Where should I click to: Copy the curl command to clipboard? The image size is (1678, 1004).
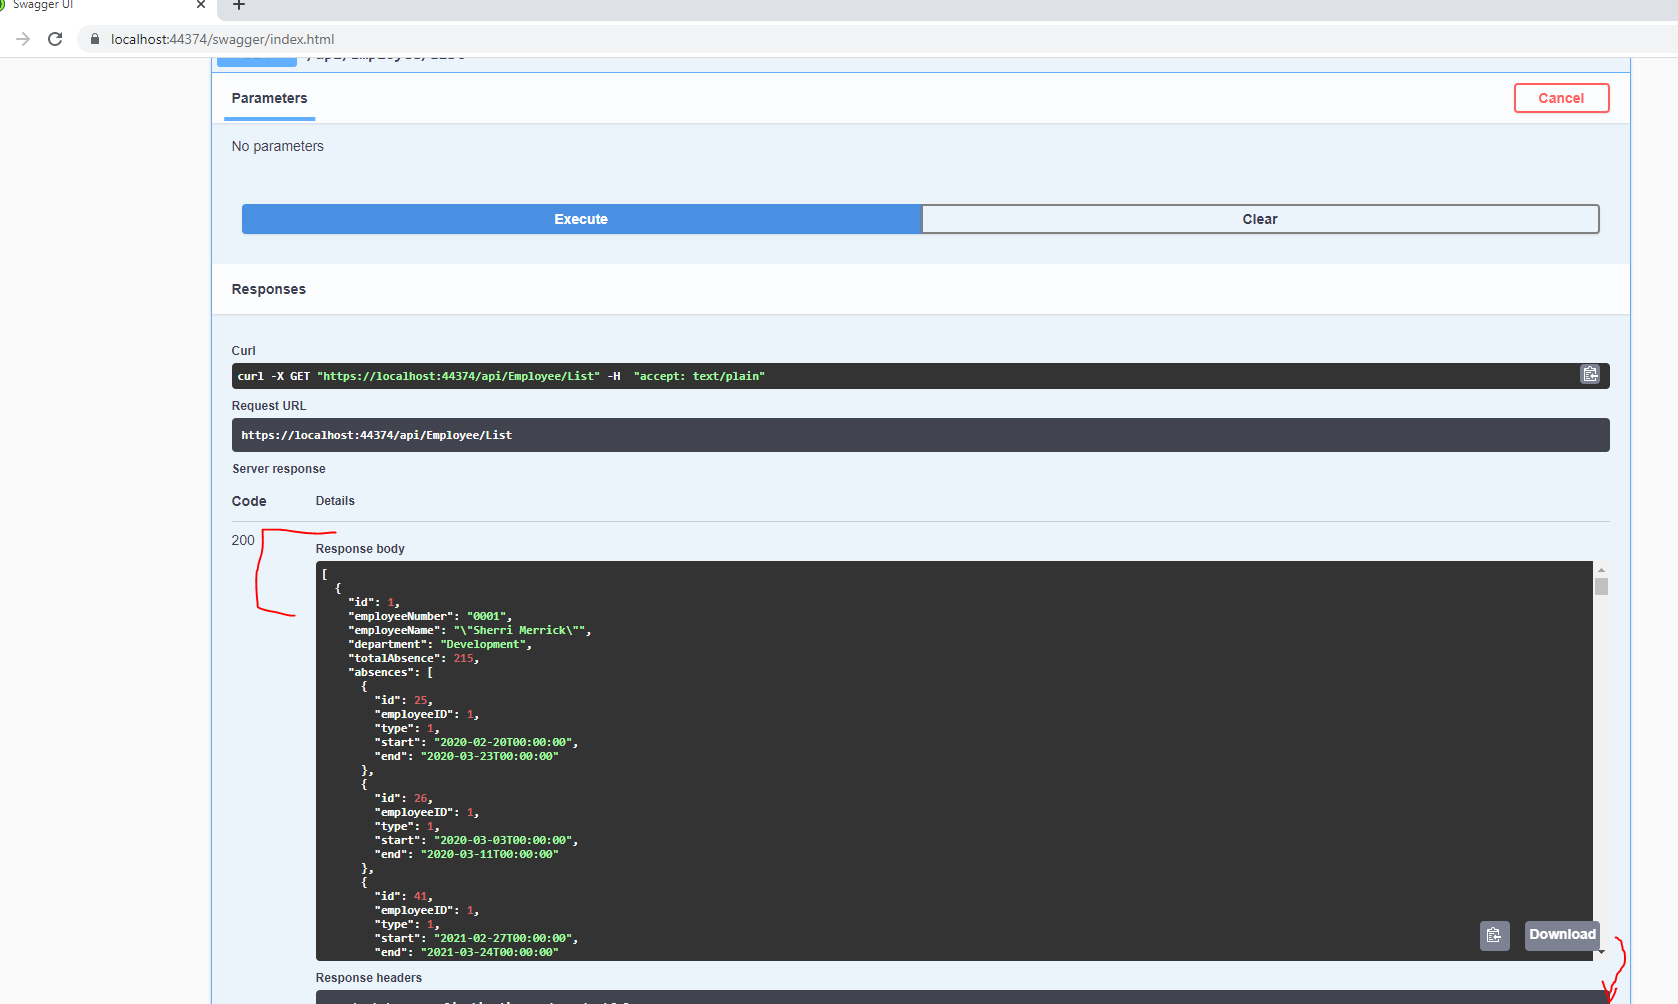tap(1590, 374)
